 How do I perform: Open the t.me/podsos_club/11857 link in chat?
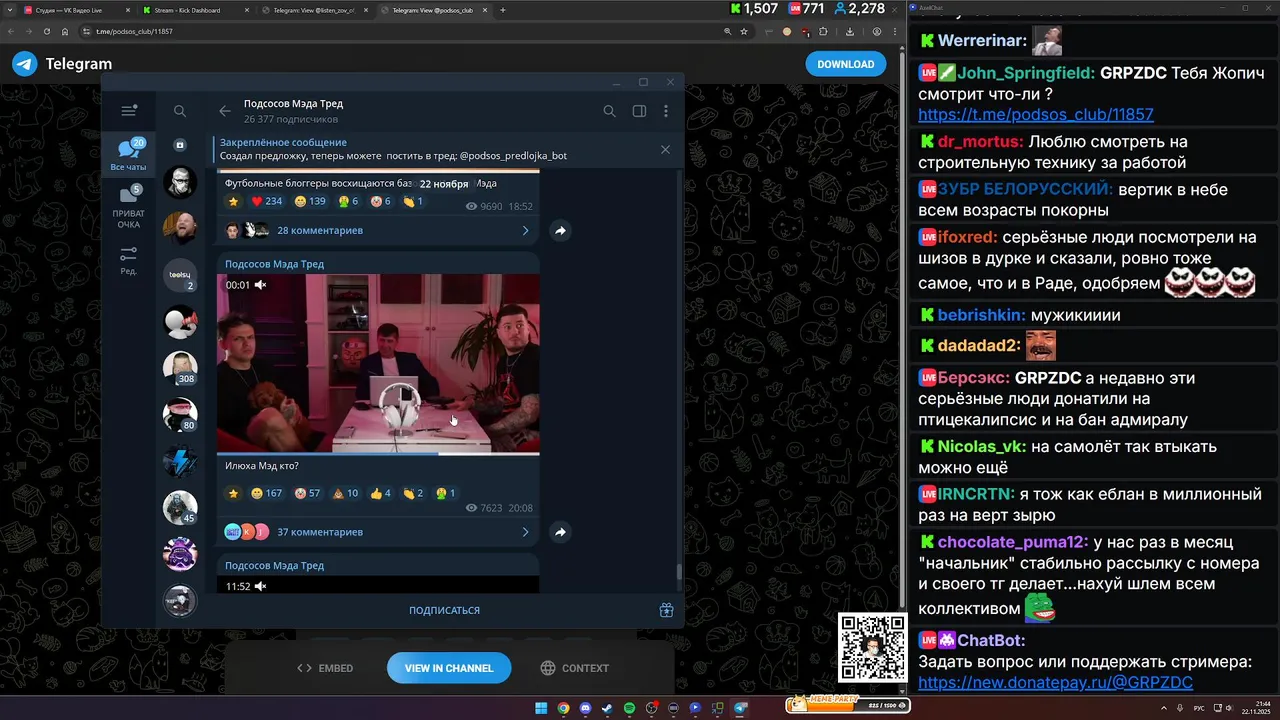[1036, 115]
